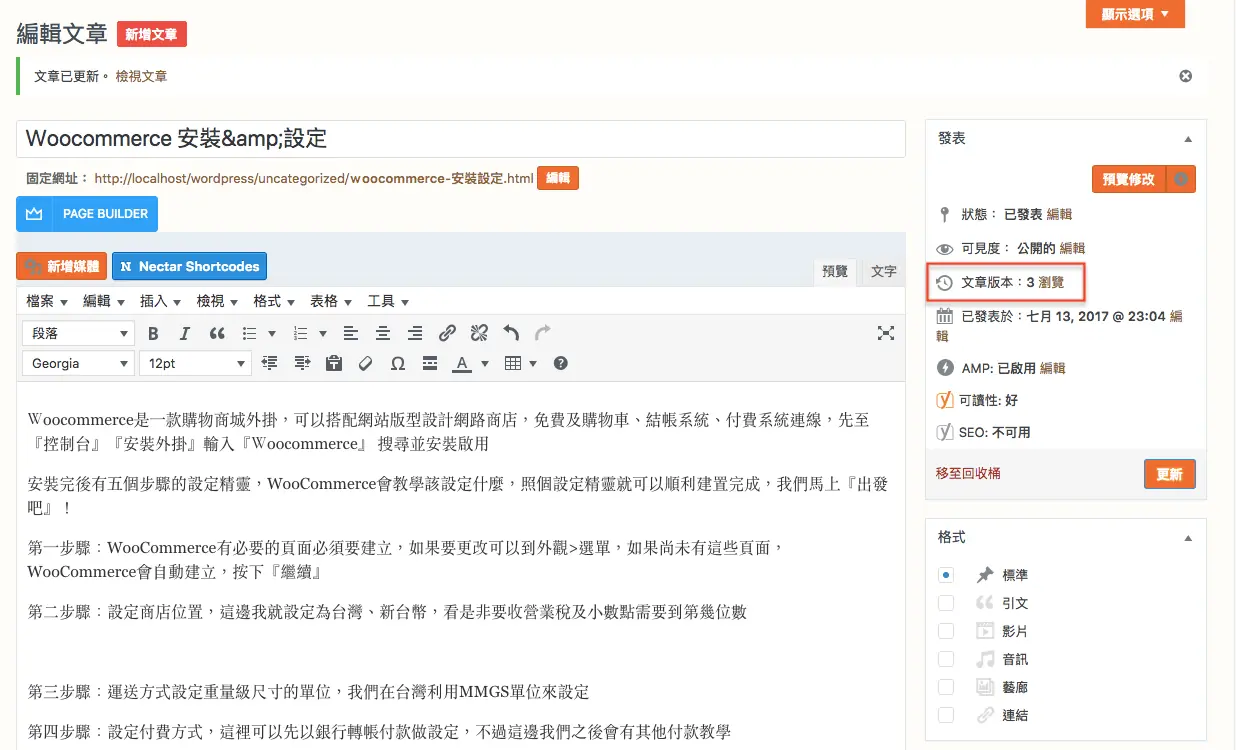This screenshot has width=1236, height=750.
Task: Increase paragraph indent
Action: click(301, 364)
